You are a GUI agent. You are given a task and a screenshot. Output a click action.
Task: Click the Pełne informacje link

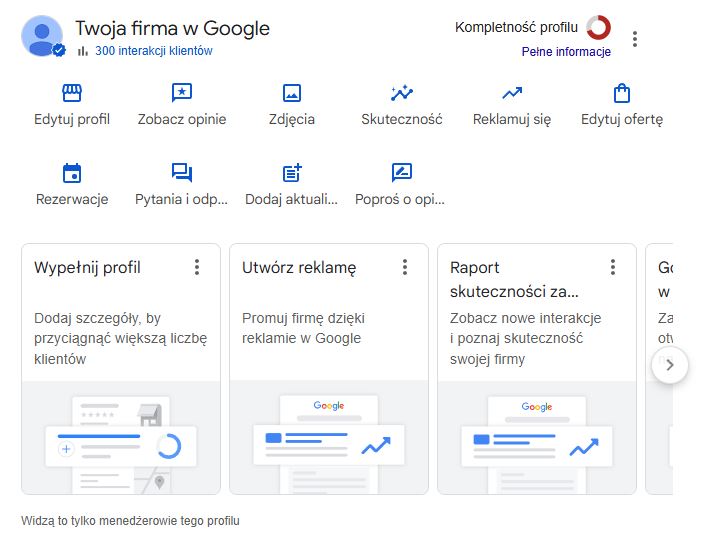coord(566,52)
